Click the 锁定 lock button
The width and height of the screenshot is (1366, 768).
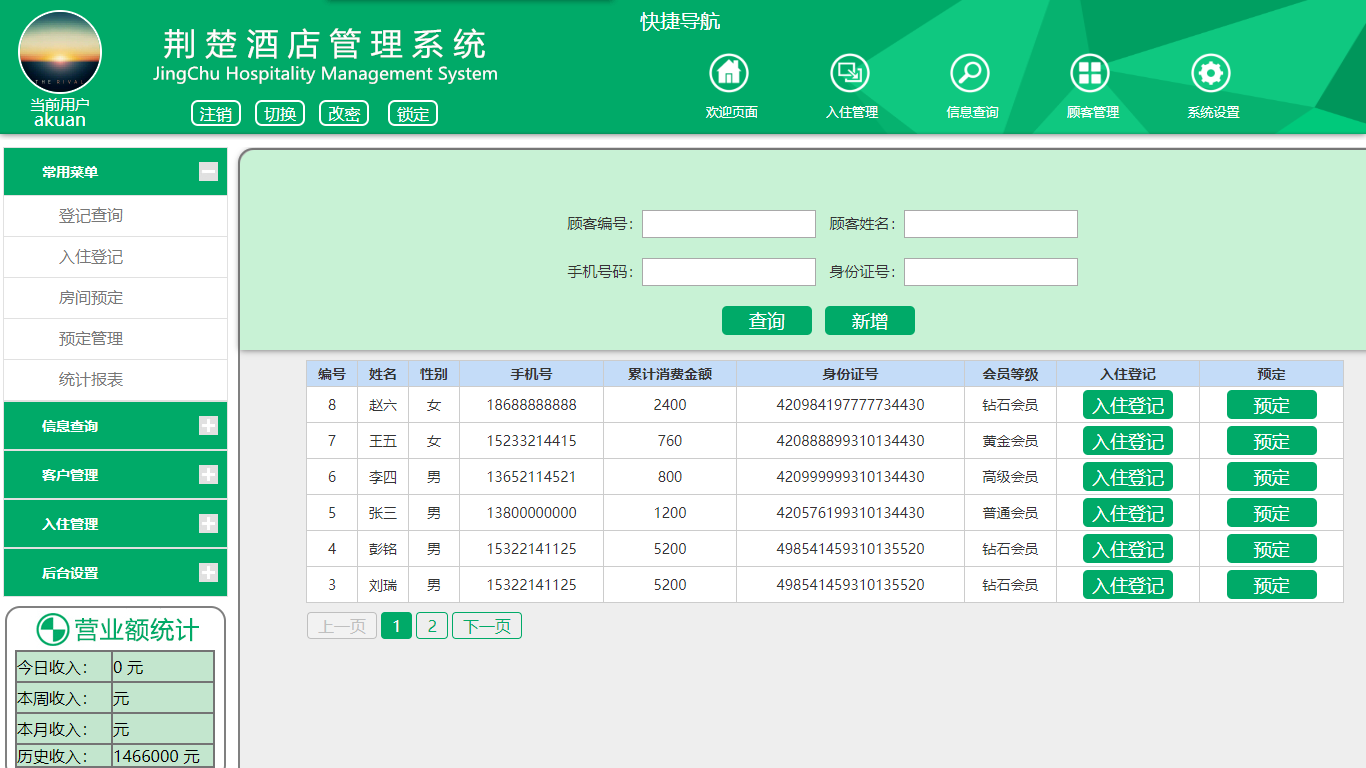pos(413,113)
